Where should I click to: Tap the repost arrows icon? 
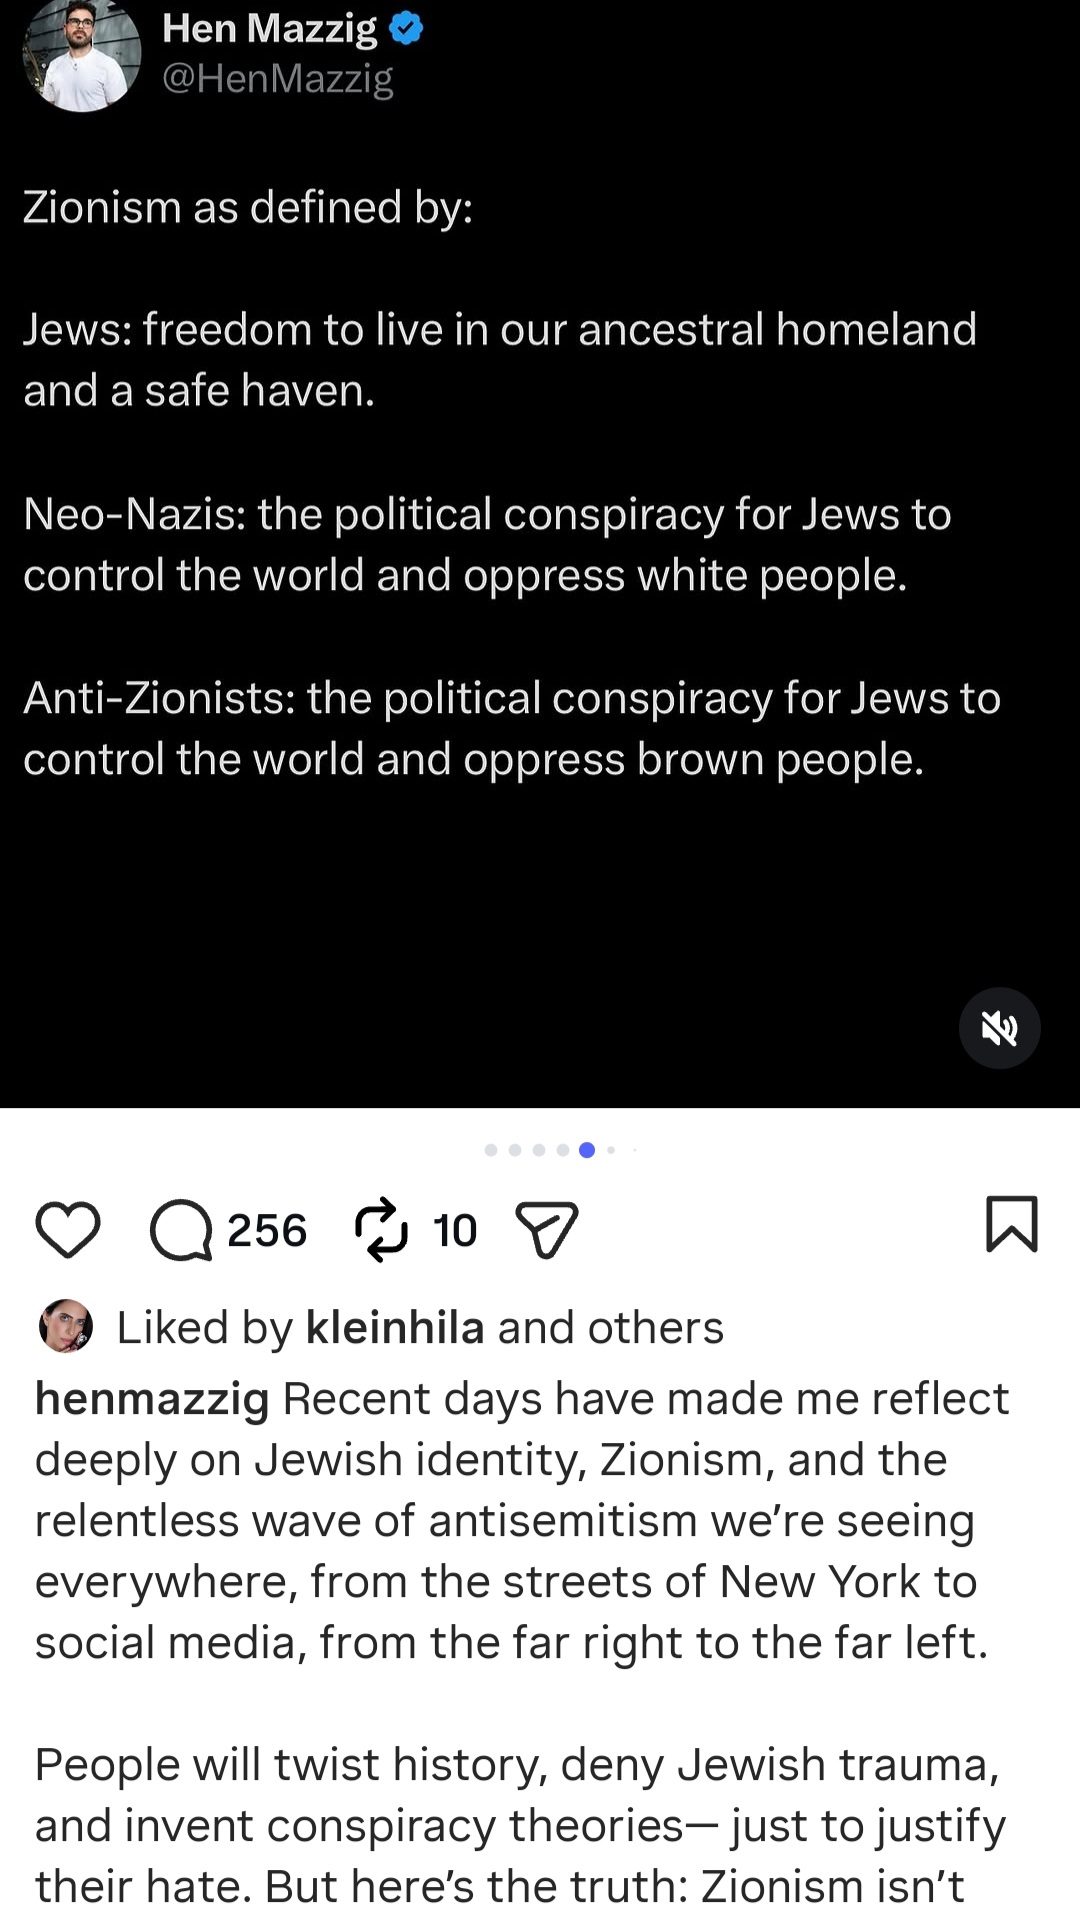click(x=381, y=1229)
